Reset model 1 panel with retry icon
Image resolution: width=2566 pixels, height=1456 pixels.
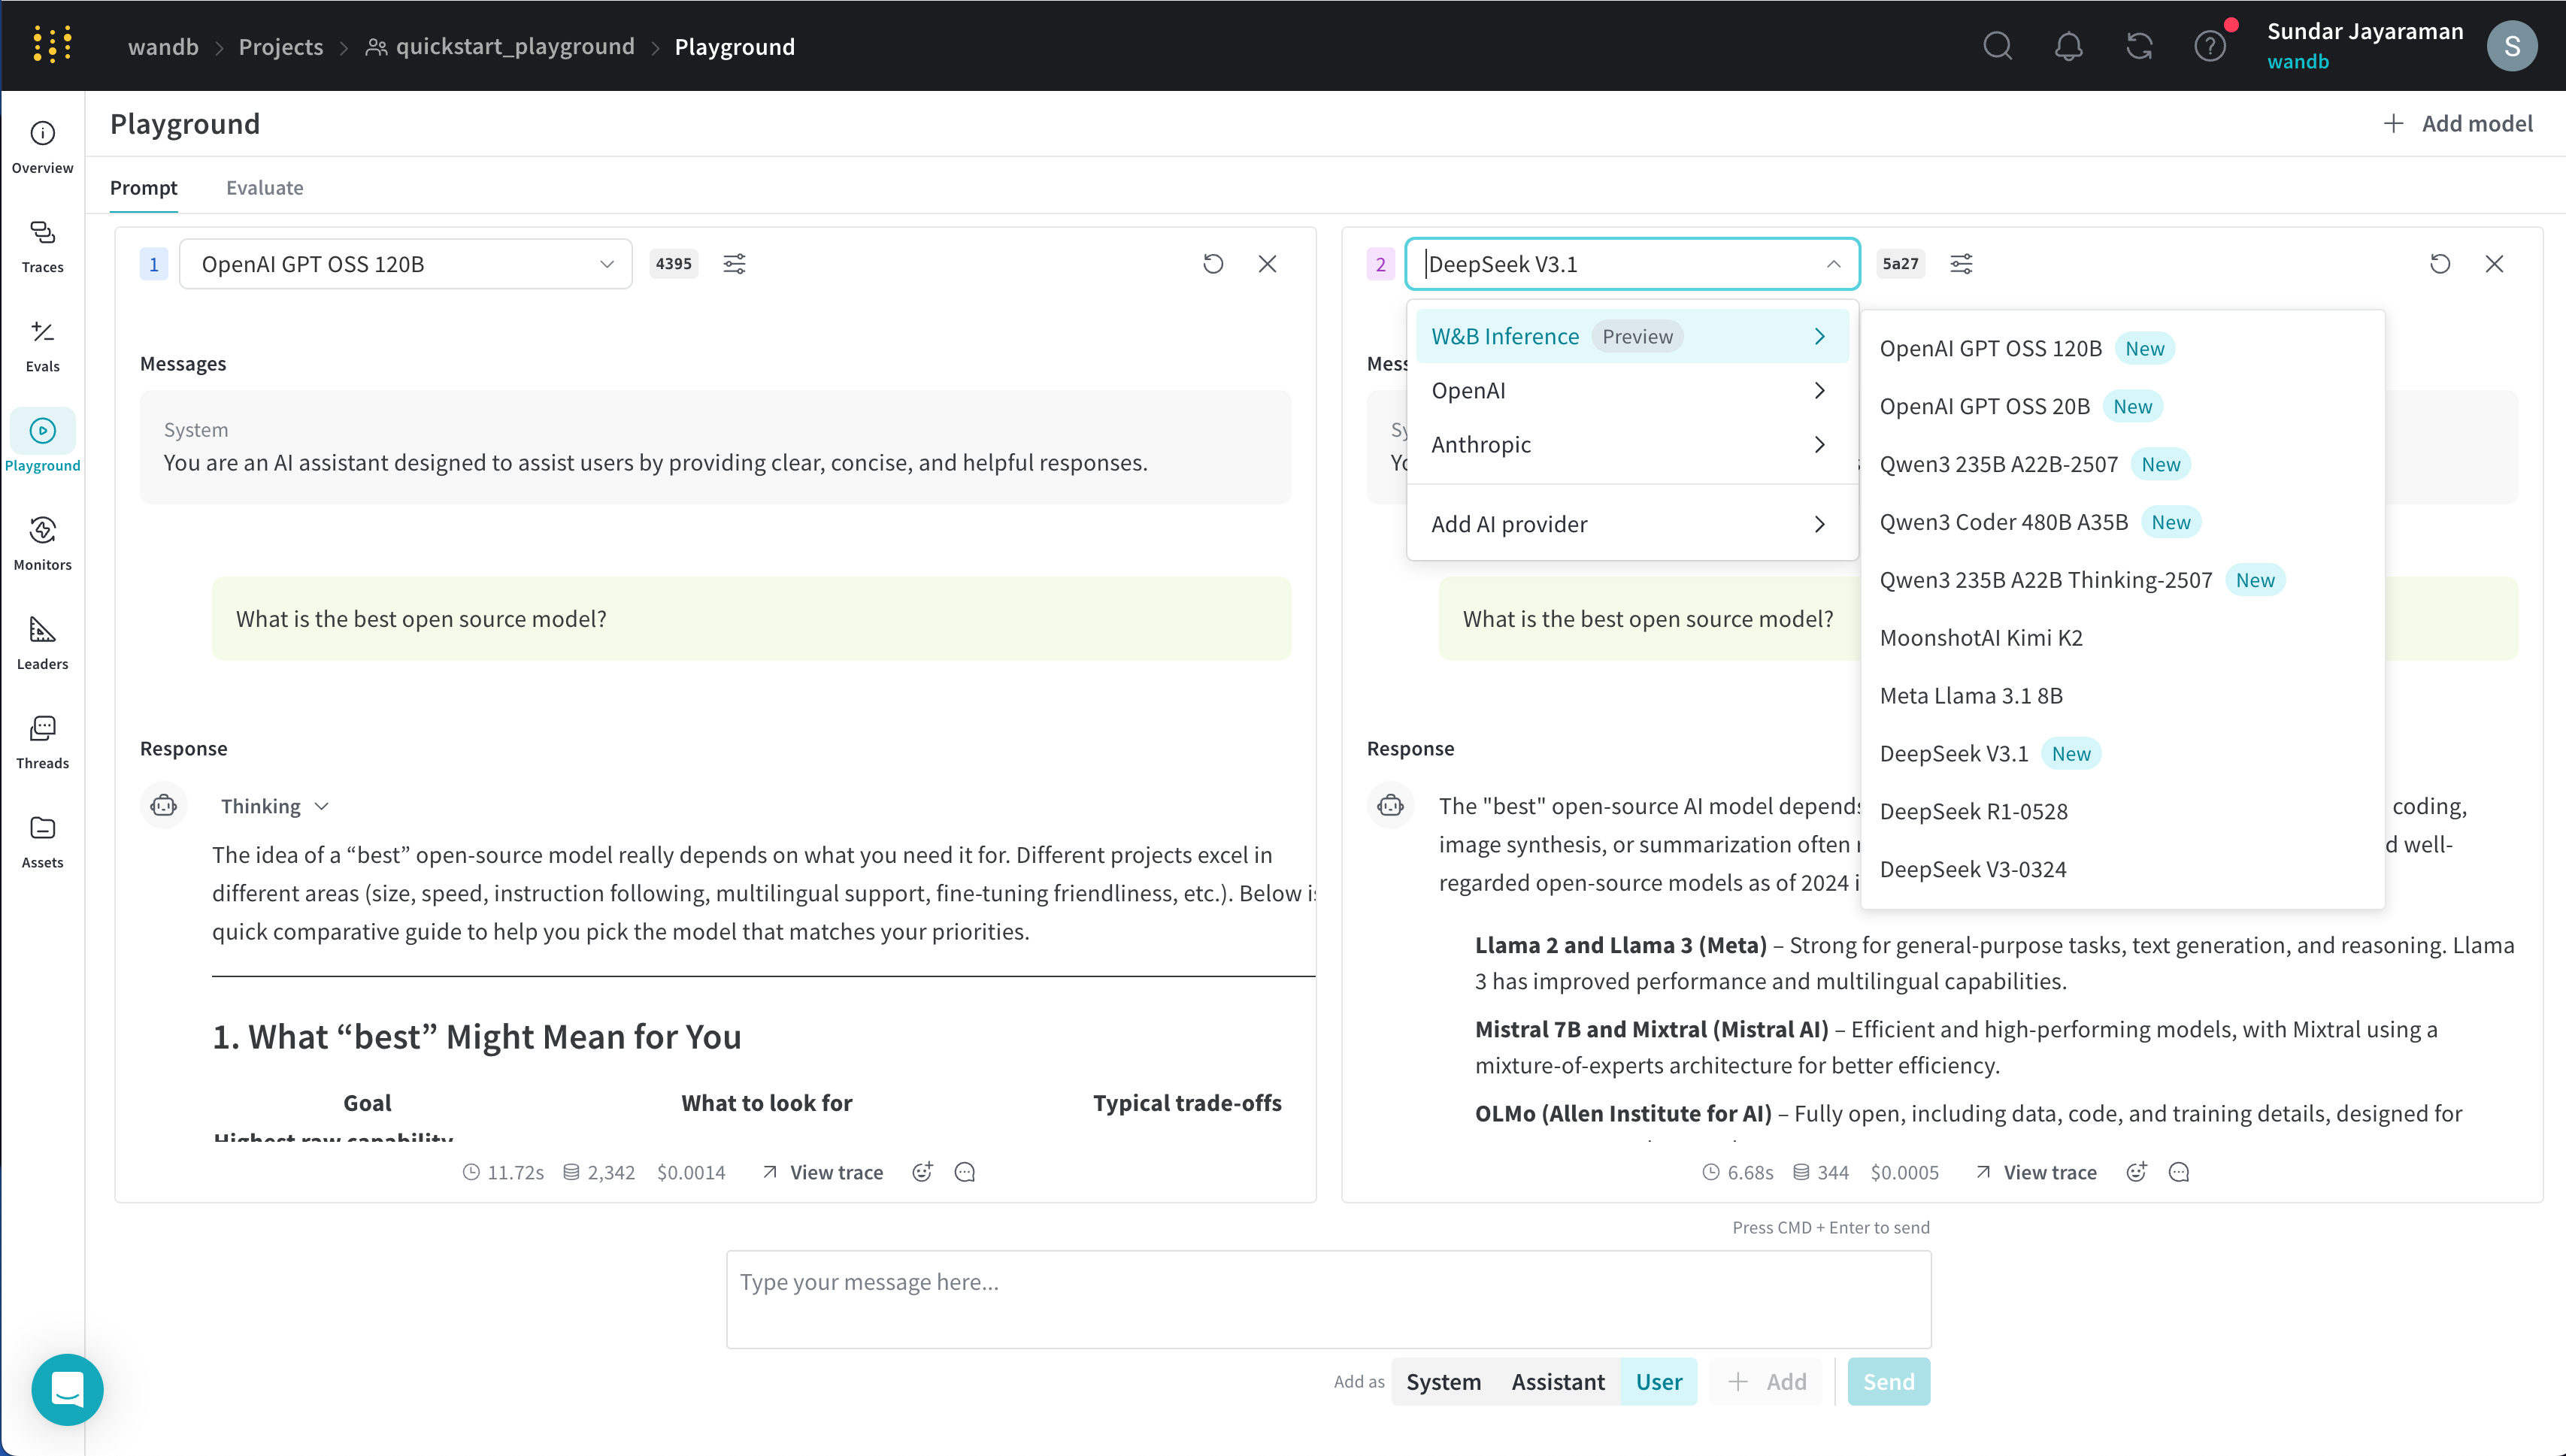coord(1213,264)
